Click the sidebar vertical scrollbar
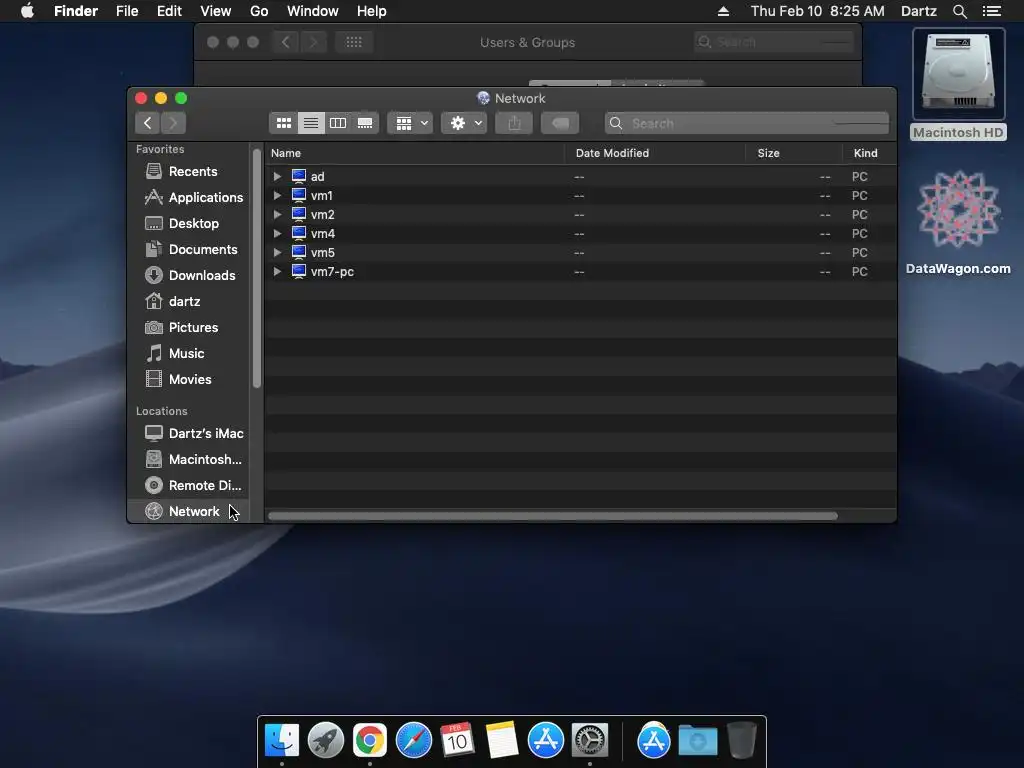This screenshot has height=768, width=1024. click(x=257, y=268)
